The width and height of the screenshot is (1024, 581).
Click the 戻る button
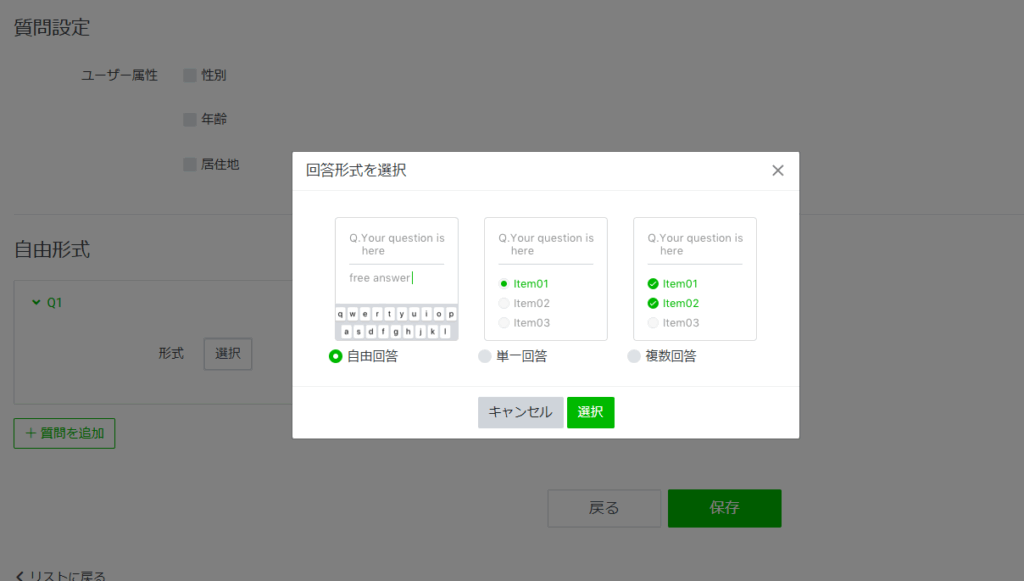coord(604,508)
